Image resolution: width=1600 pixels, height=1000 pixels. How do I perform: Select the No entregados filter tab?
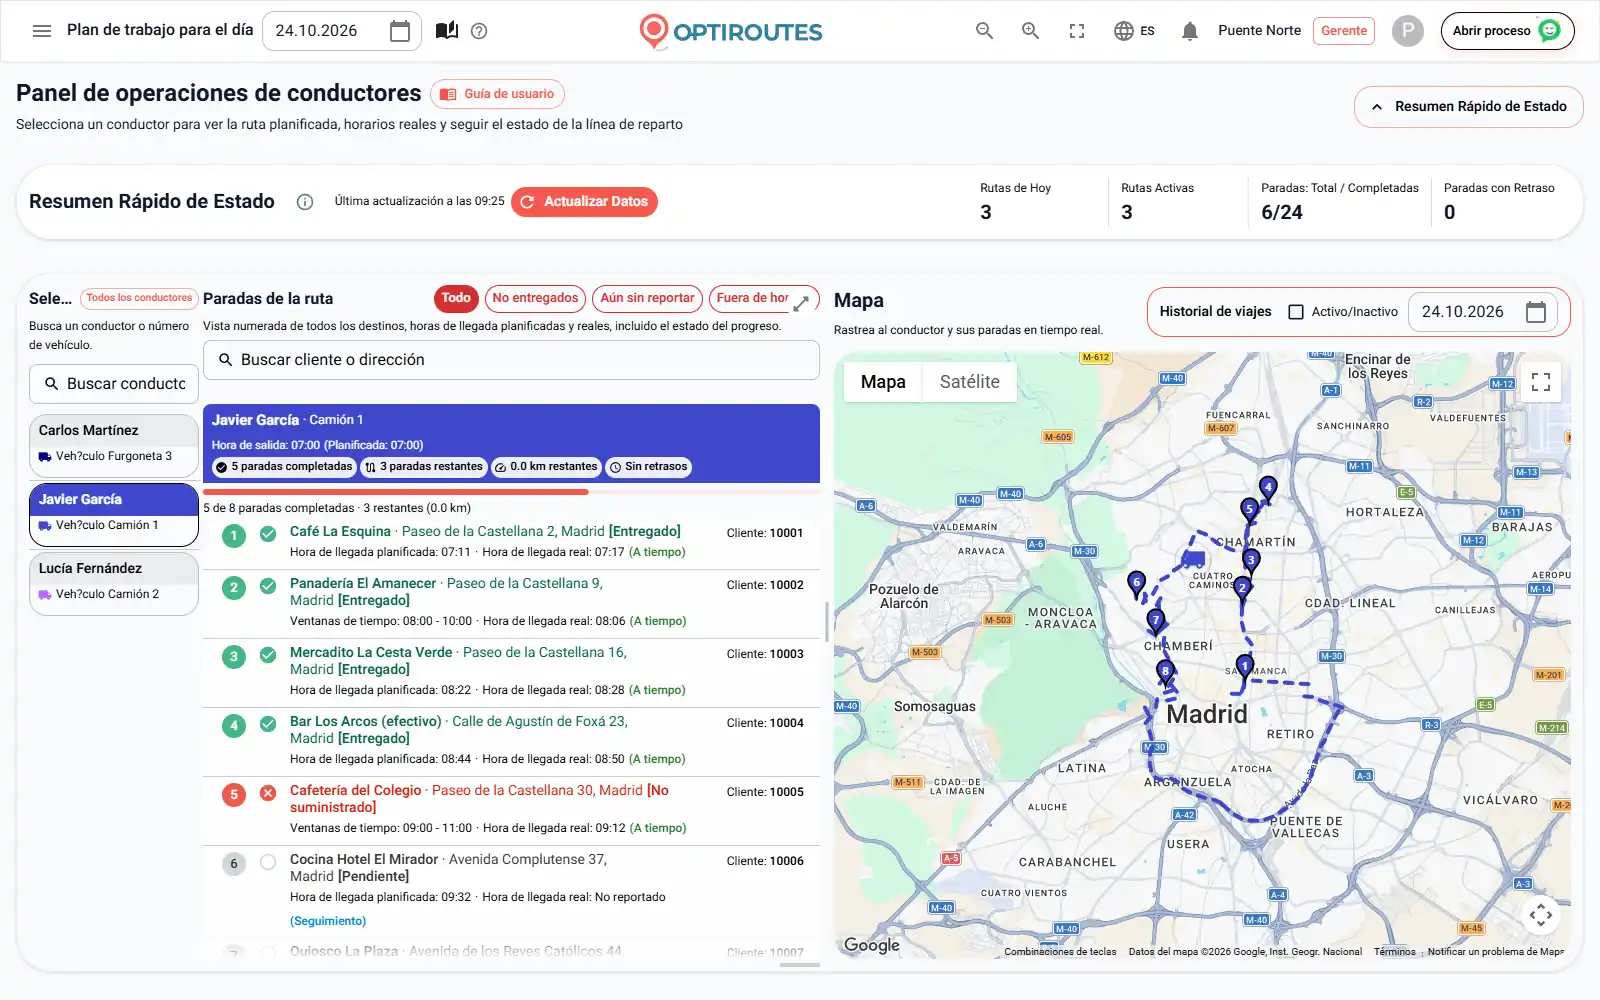[x=535, y=298]
